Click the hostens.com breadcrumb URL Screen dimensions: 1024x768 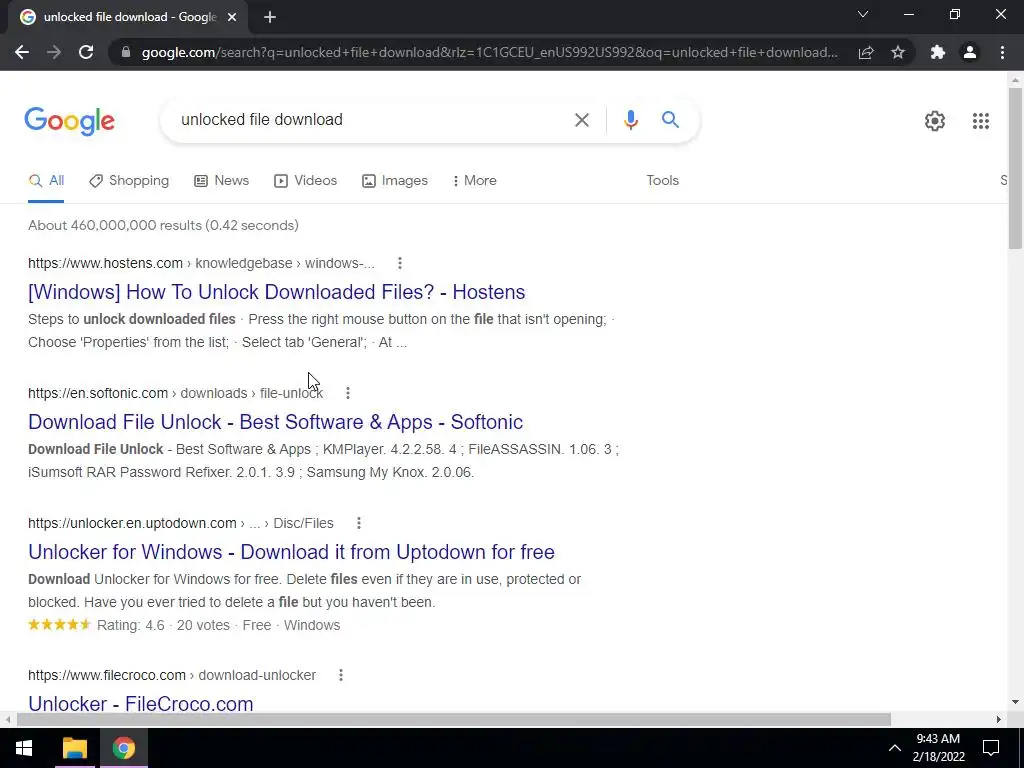click(201, 263)
